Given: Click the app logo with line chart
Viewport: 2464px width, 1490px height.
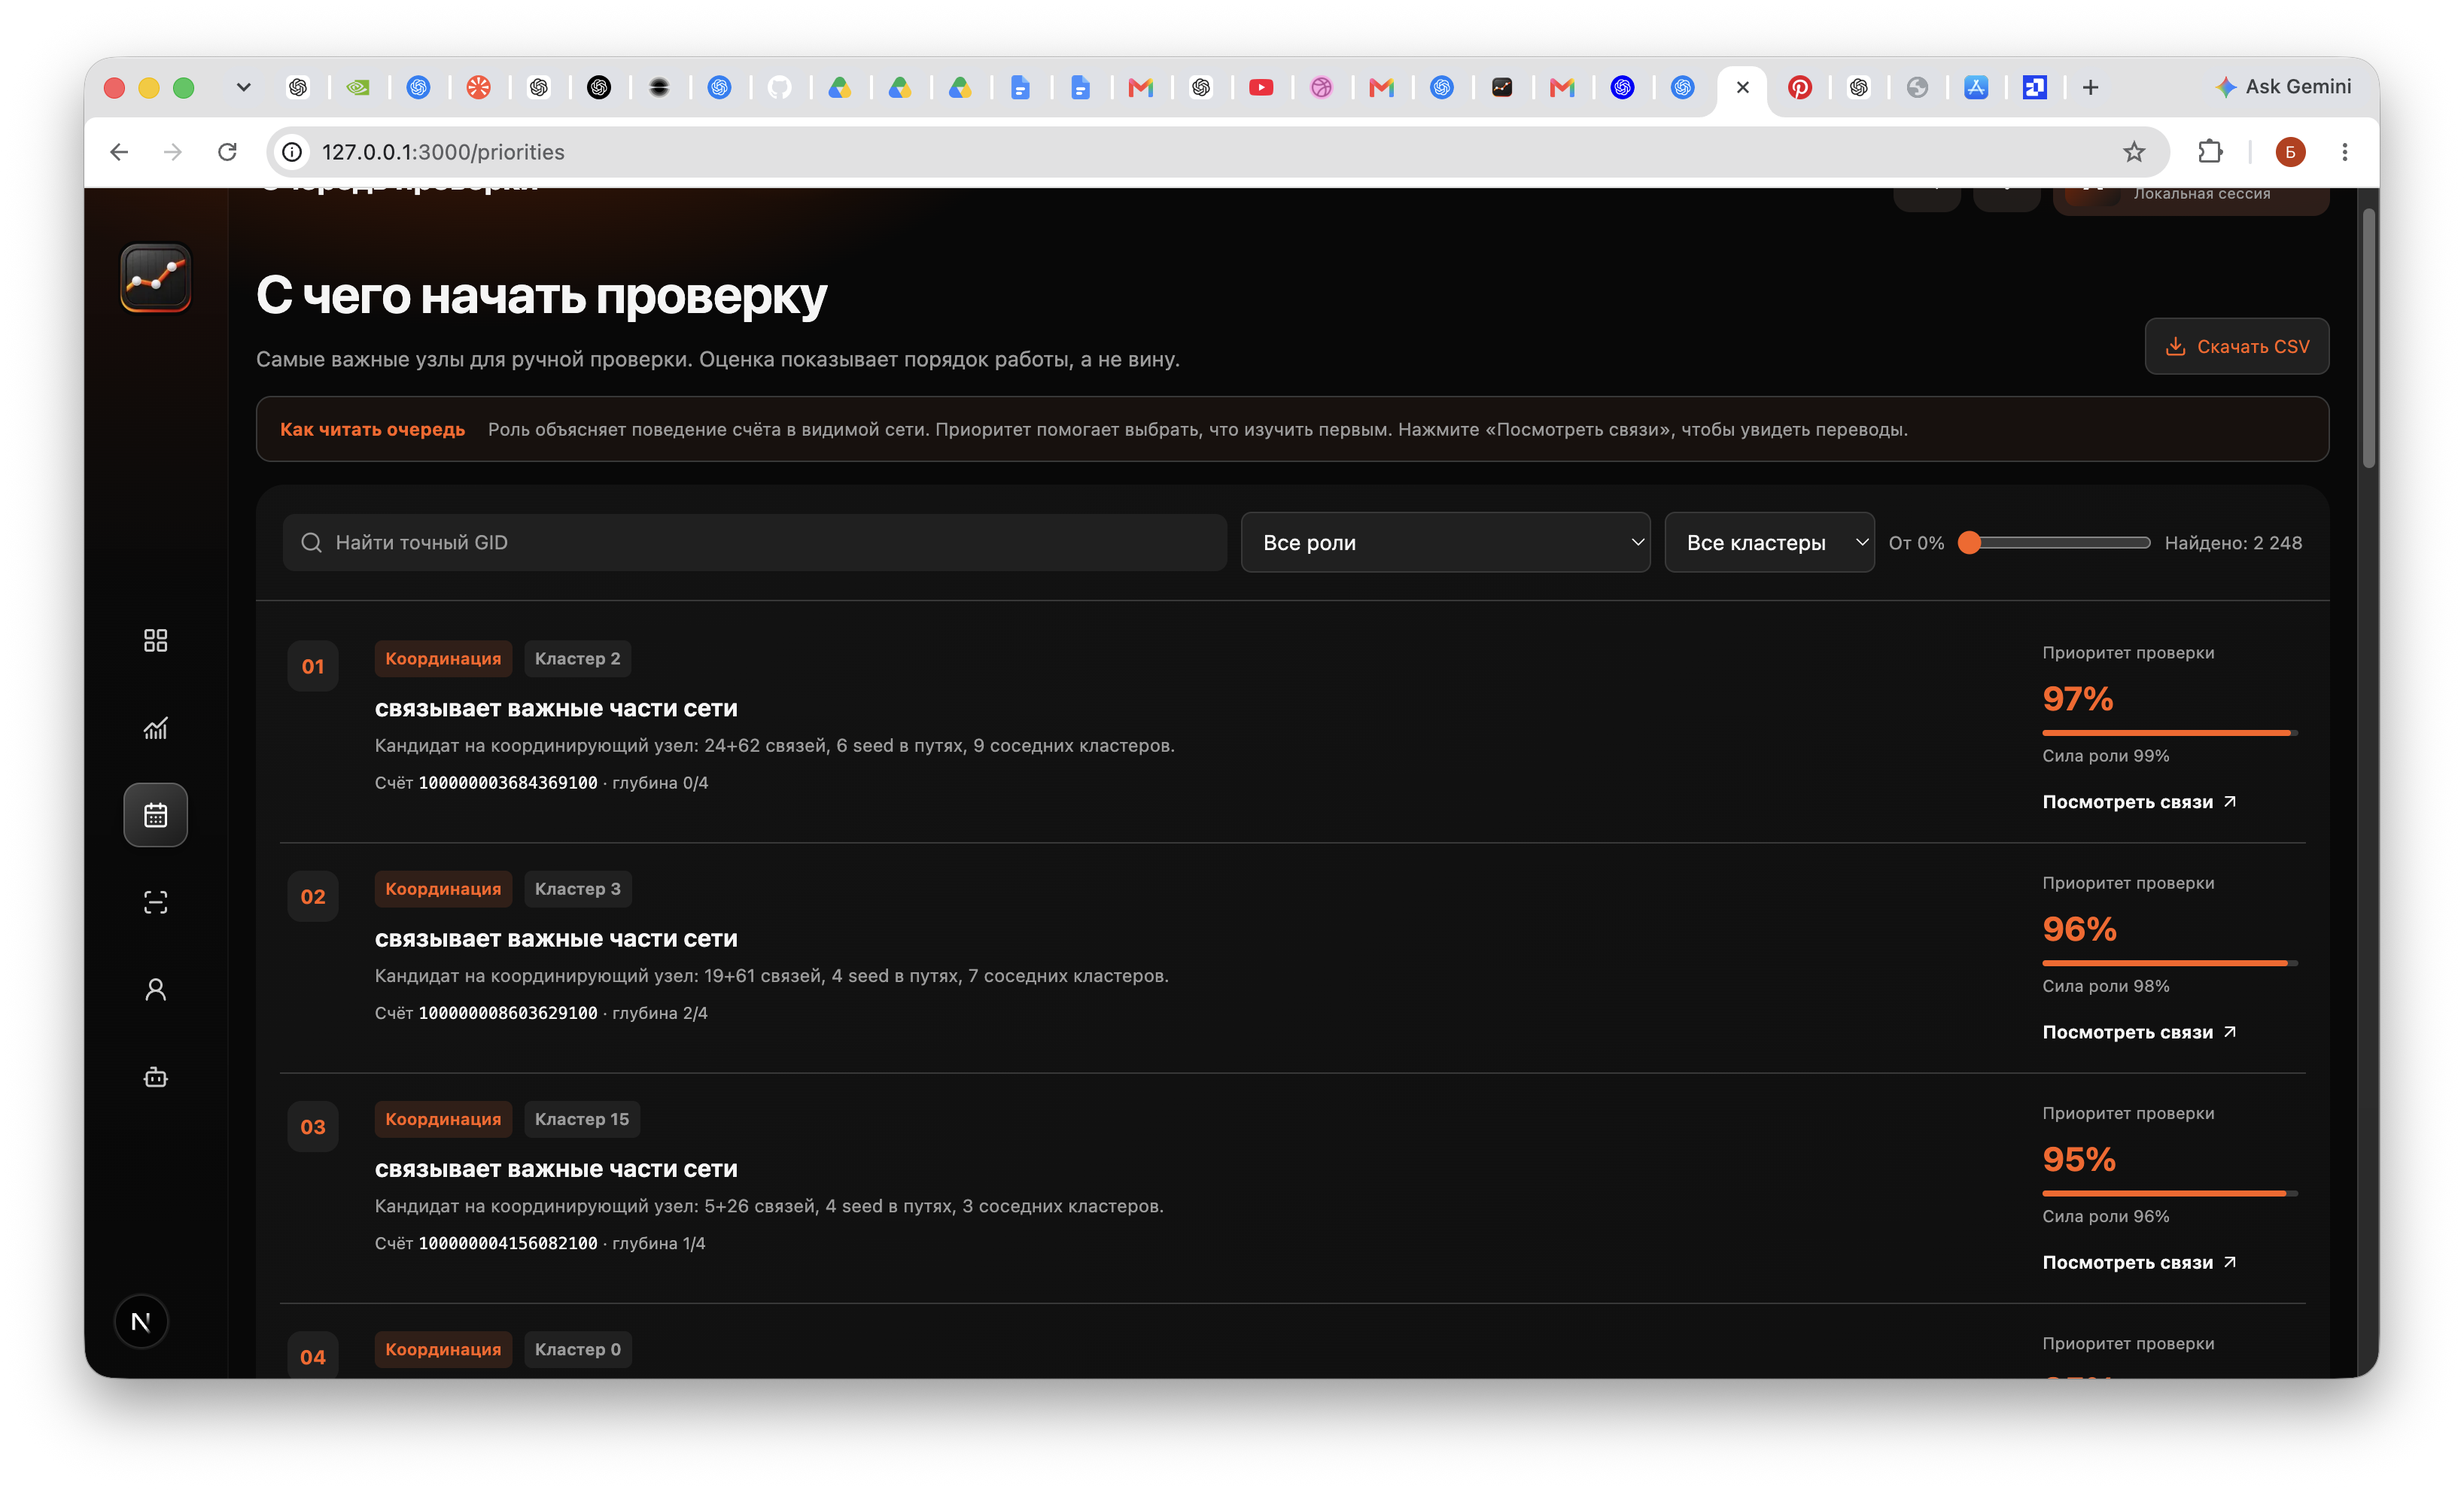Looking at the screenshot, I should click(x=155, y=278).
